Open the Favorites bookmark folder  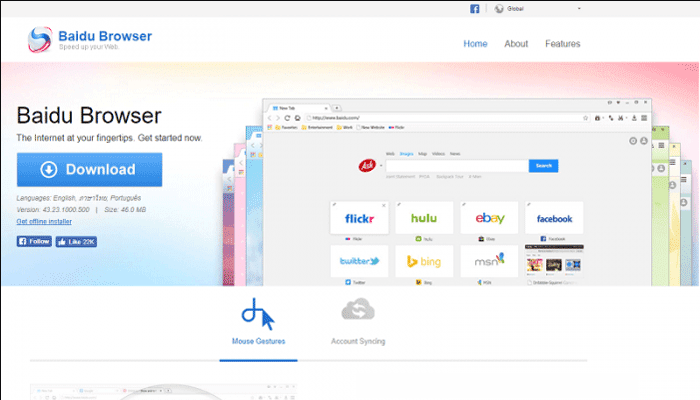coord(287,127)
